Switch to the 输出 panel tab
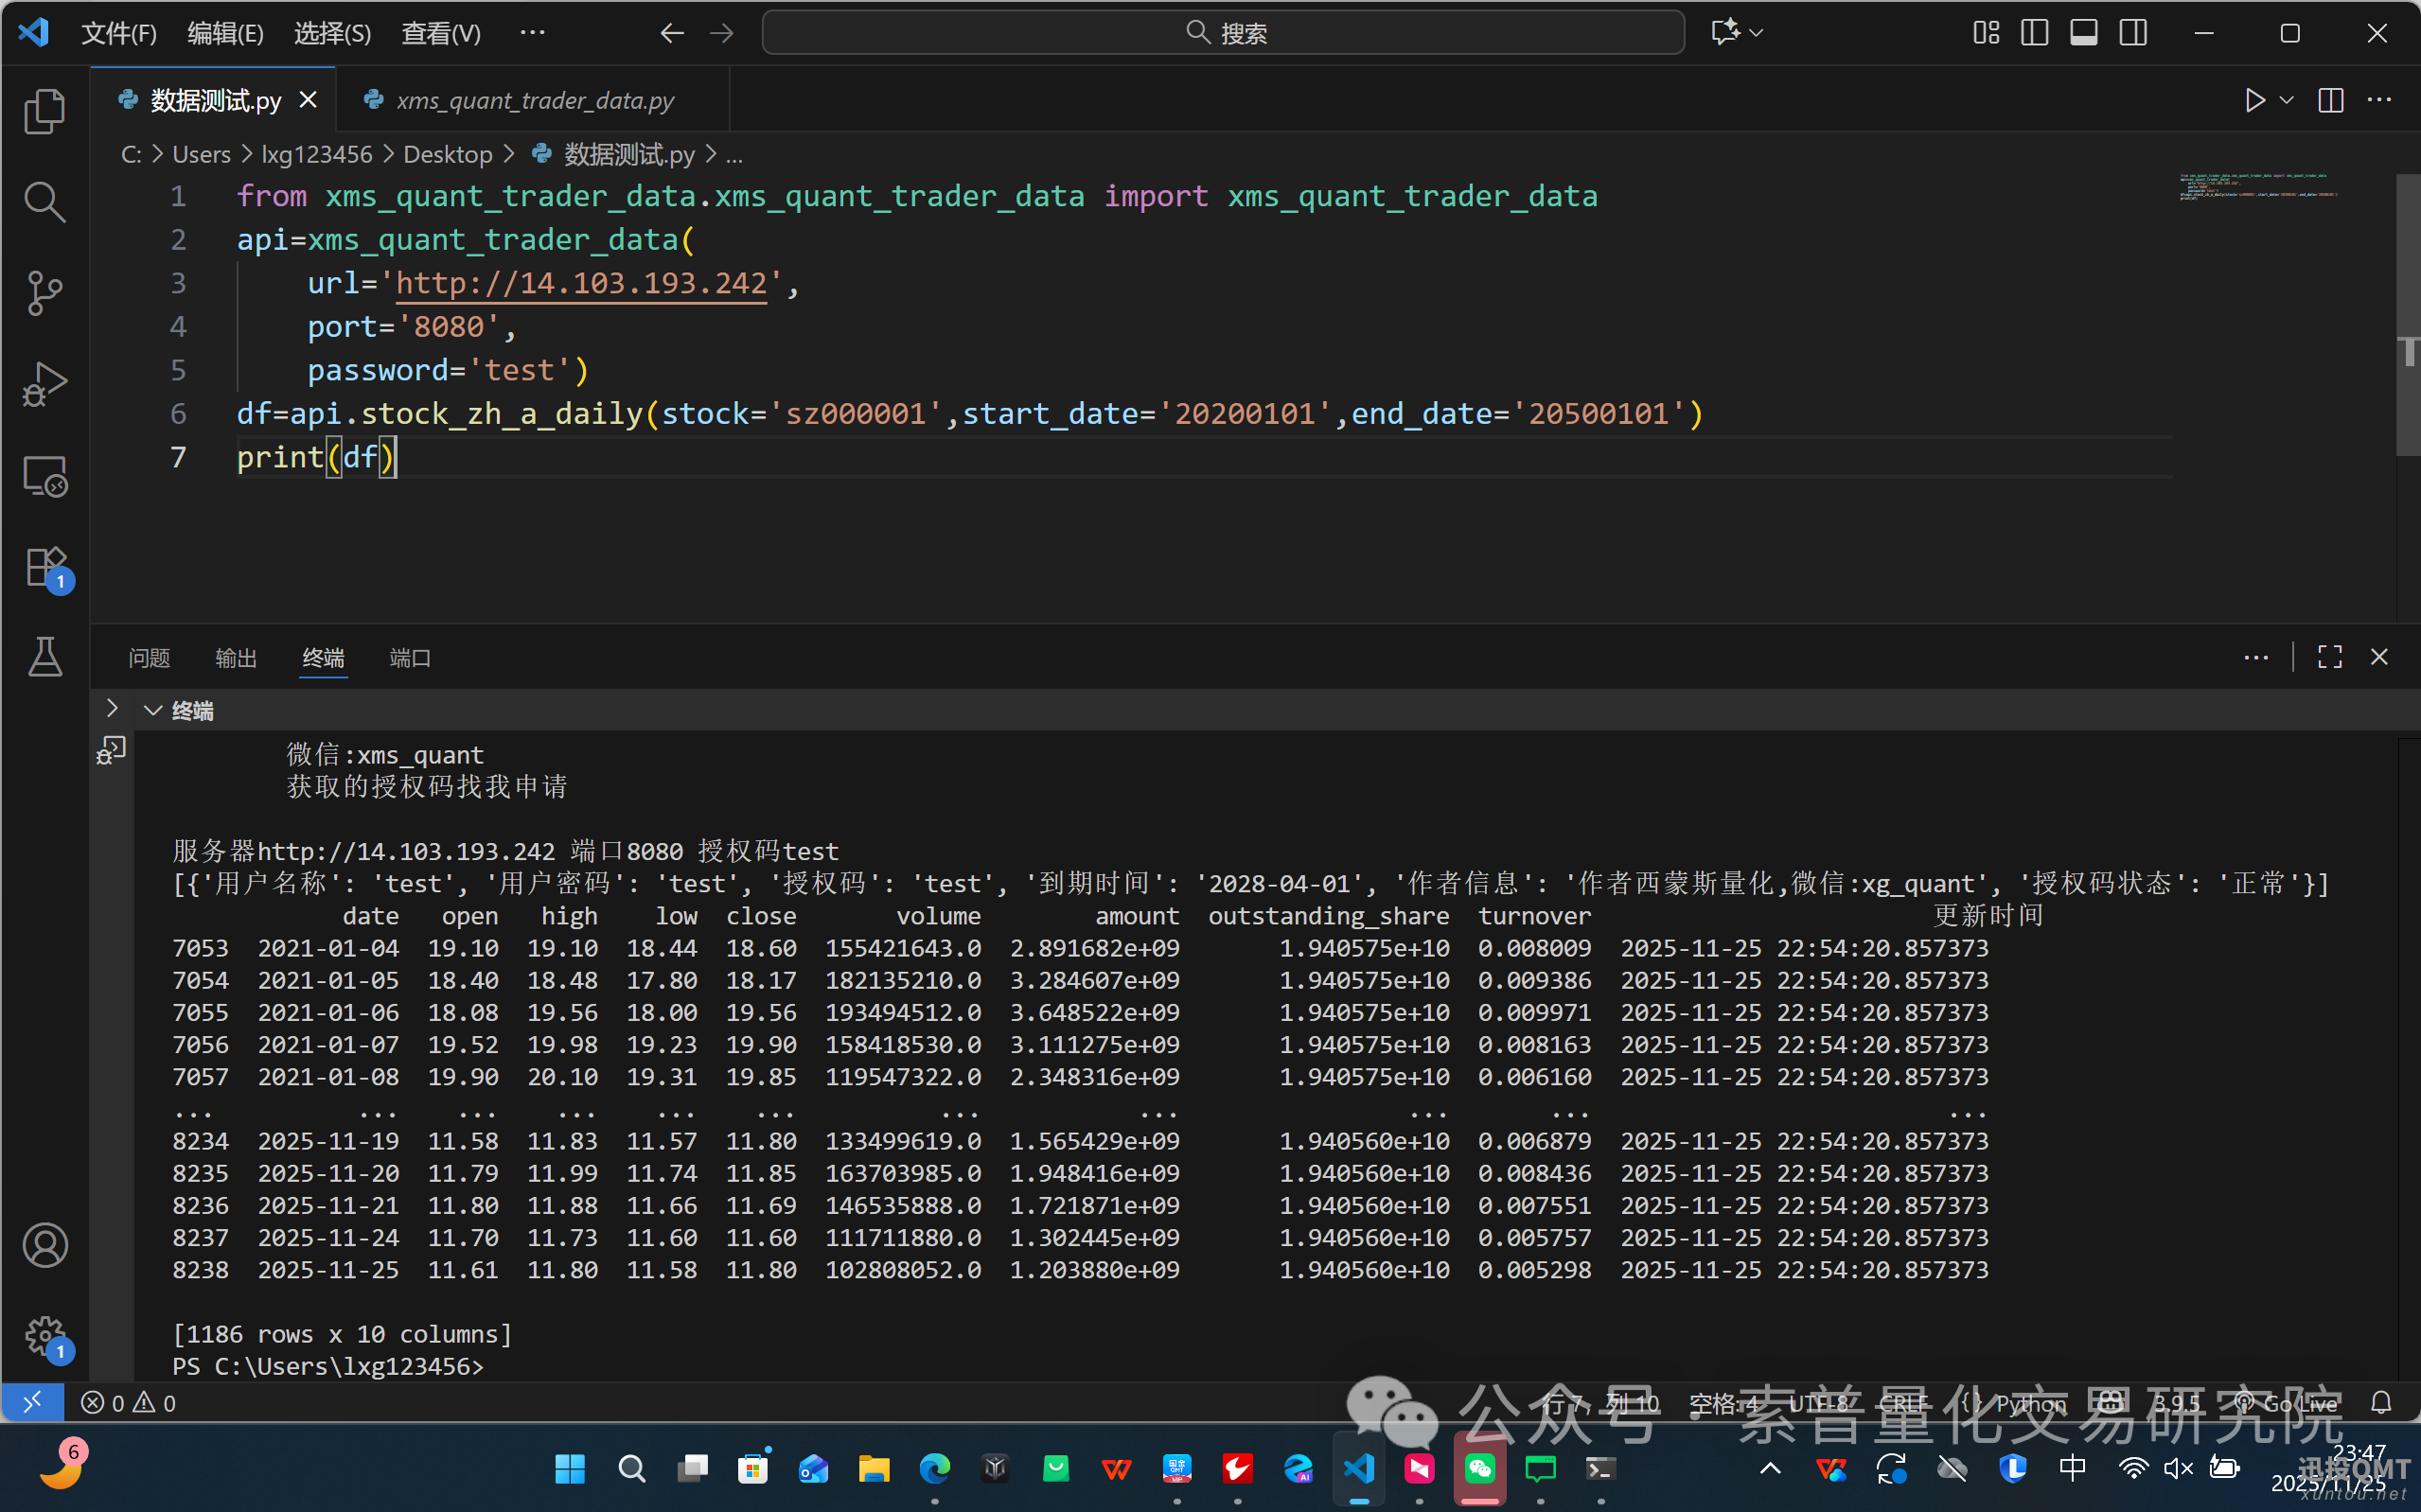Image resolution: width=2421 pixels, height=1512 pixels. (236, 658)
